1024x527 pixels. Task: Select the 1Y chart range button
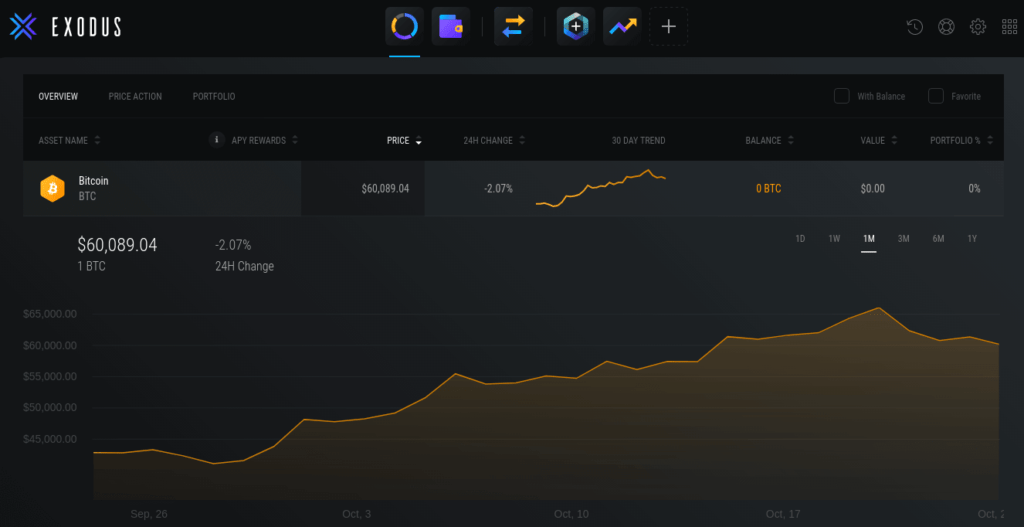pos(972,238)
